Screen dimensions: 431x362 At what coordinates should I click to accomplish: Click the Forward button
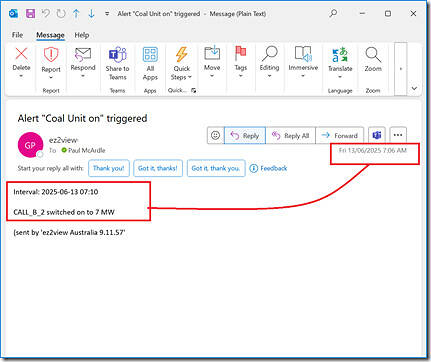pyautogui.click(x=339, y=135)
